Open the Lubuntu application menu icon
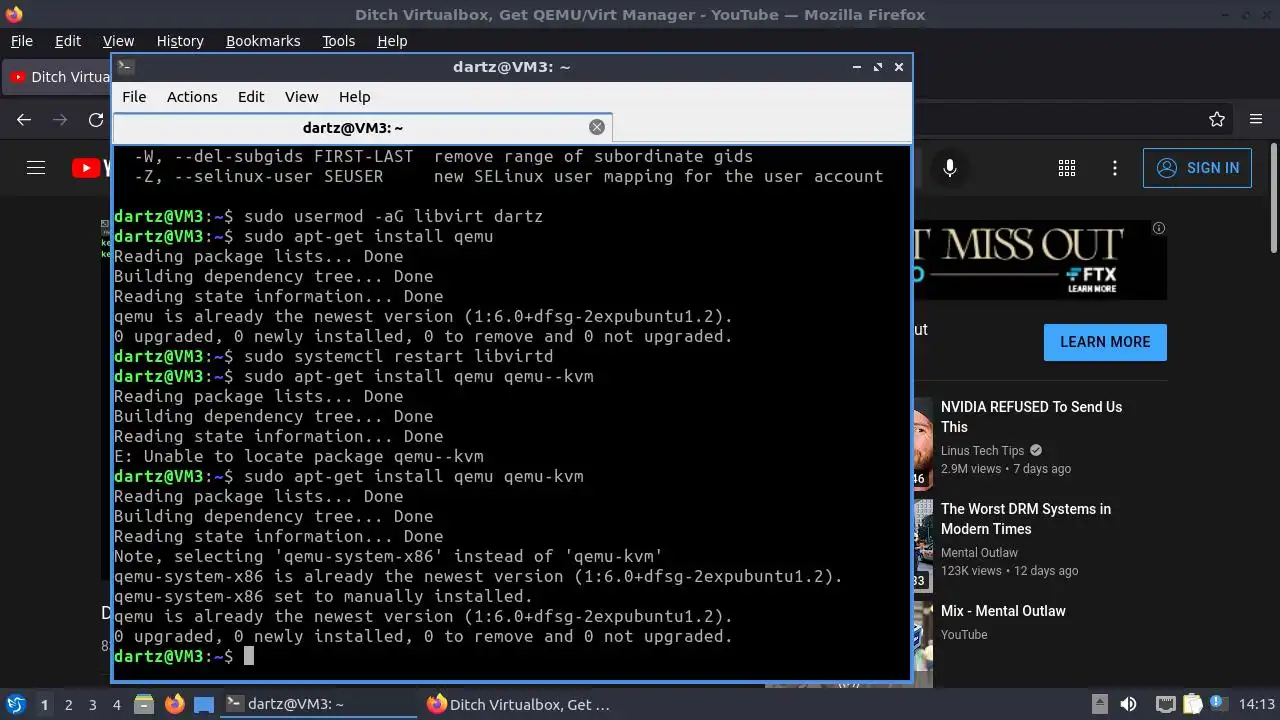This screenshot has width=1280, height=720. click(14, 704)
